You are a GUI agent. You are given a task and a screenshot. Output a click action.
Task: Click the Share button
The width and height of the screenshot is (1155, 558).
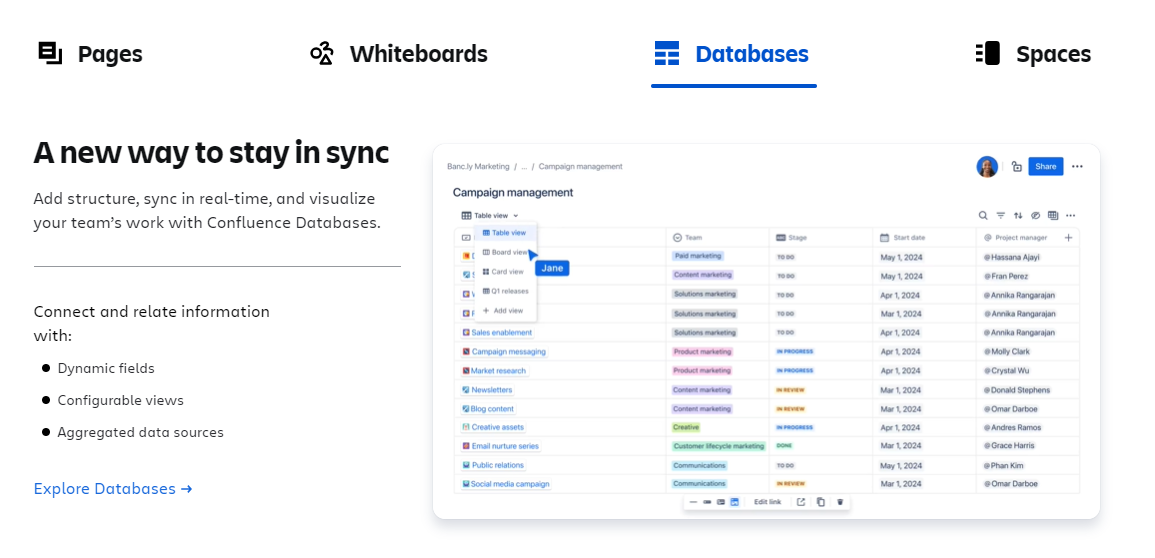1045,166
